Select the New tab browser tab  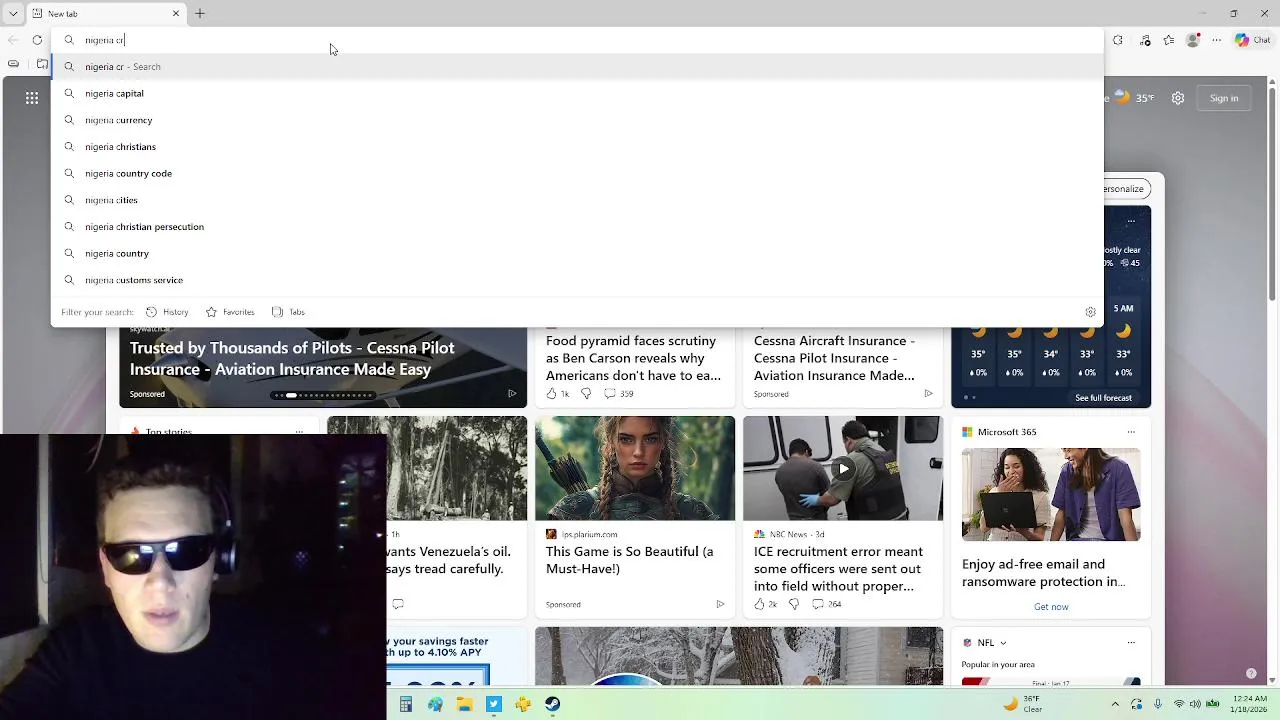(105, 14)
